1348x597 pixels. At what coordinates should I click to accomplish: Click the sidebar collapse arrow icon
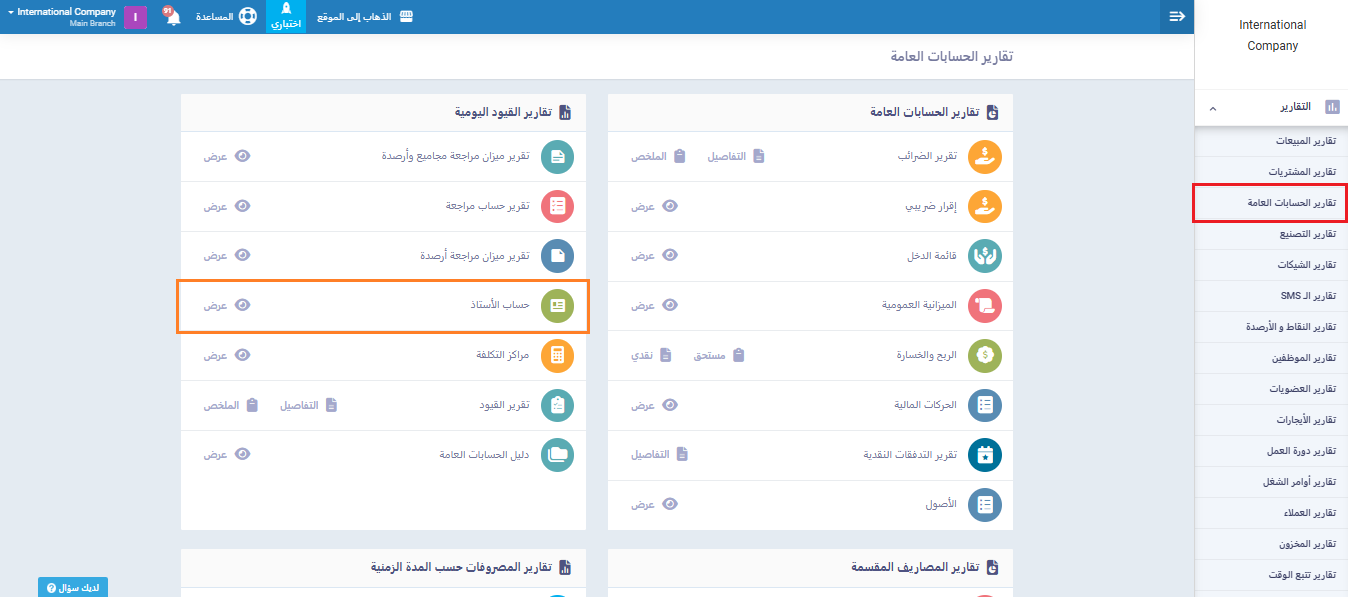[x=1177, y=16]
